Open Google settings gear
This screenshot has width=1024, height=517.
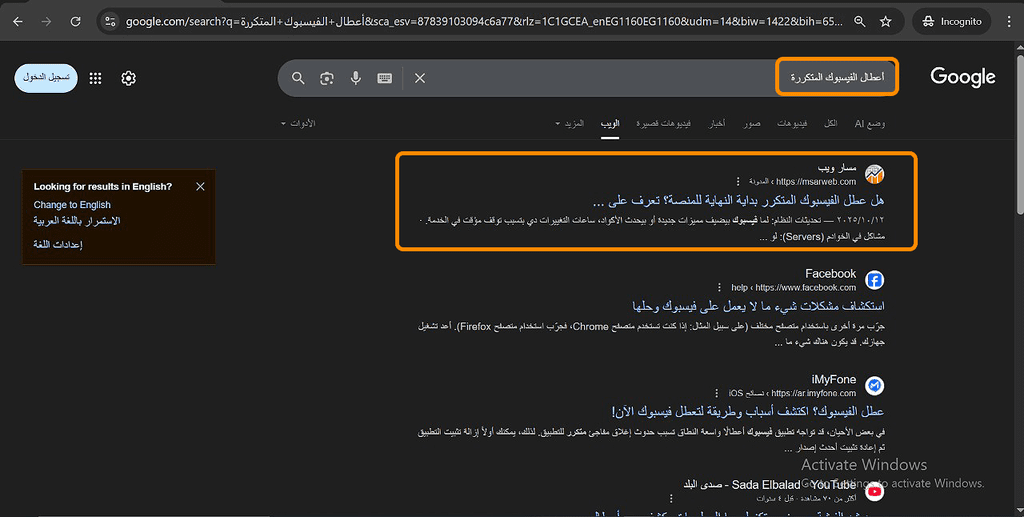coord(129,78)
